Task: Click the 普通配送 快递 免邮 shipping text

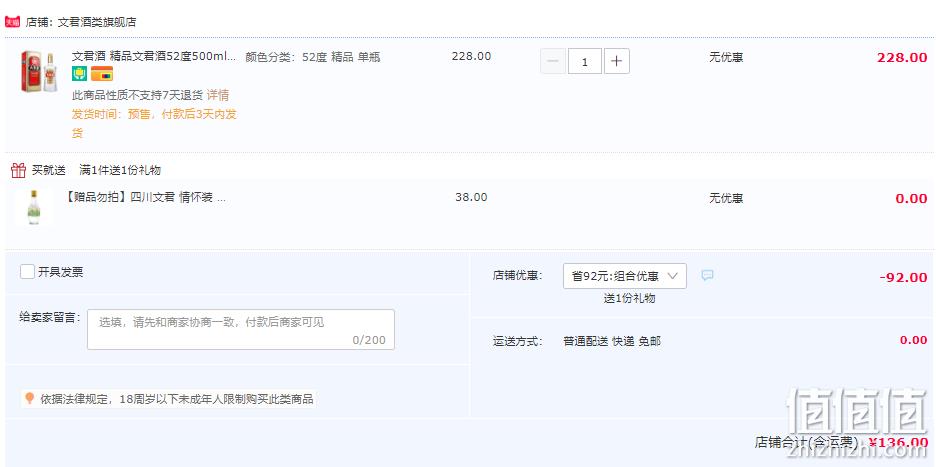Action: tap(612, 342)
